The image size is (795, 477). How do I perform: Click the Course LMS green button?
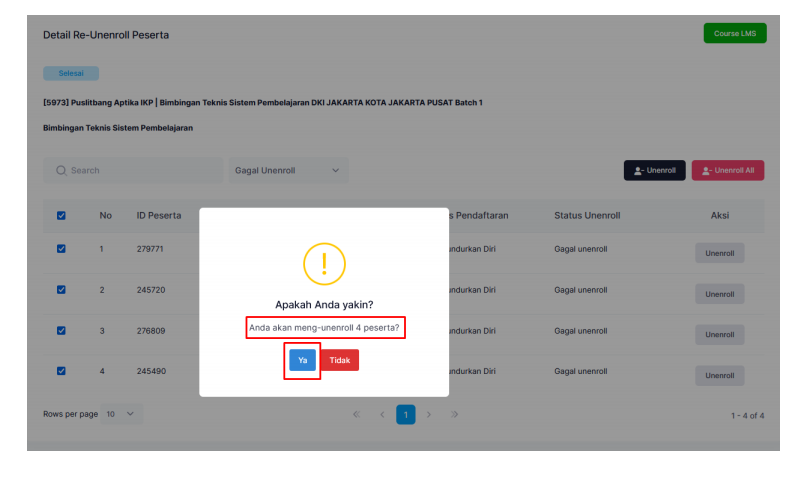(734, 33)
